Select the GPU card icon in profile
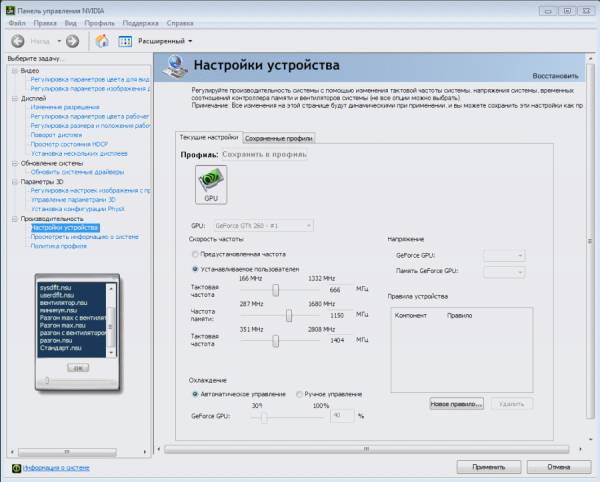 point(211,185)
